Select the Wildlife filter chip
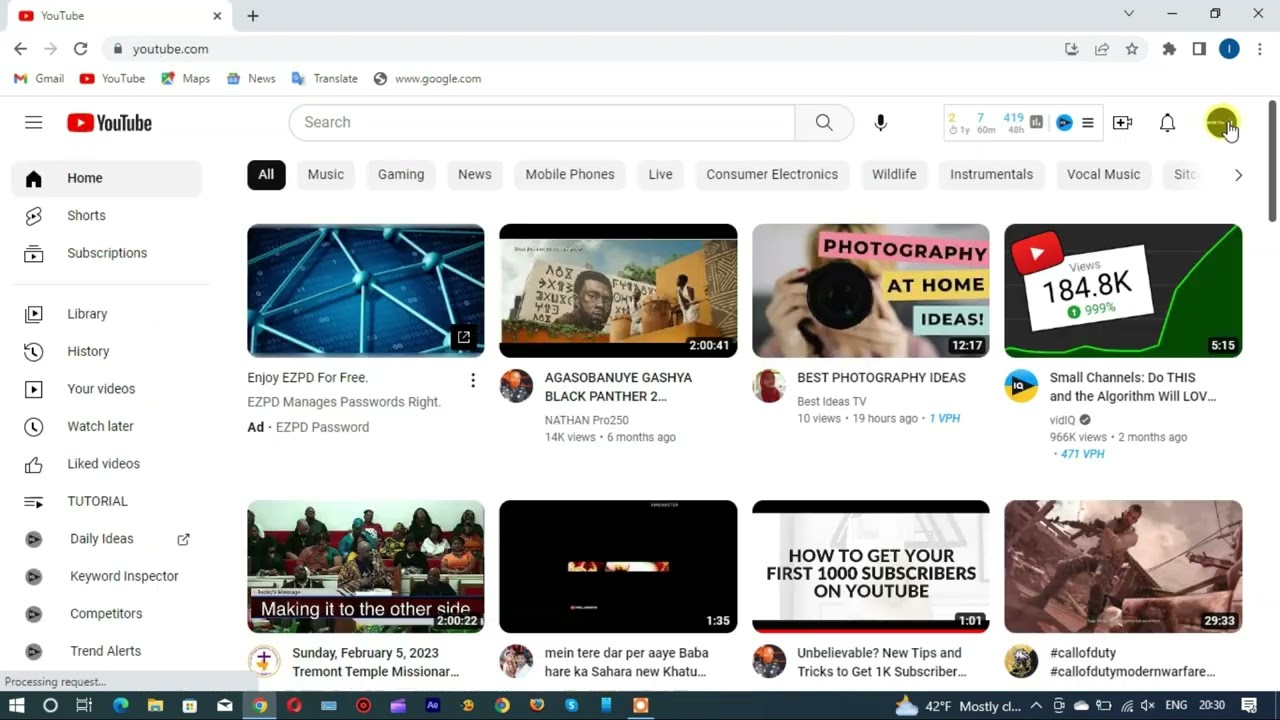Viewport: 1280px width, 720px height. 894,174
